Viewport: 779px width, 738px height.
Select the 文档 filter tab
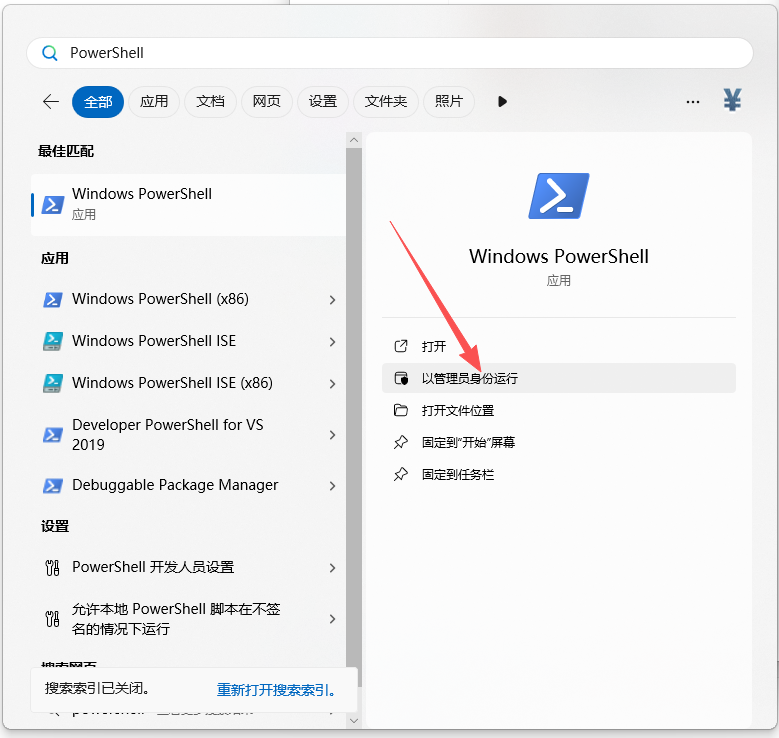210,101
